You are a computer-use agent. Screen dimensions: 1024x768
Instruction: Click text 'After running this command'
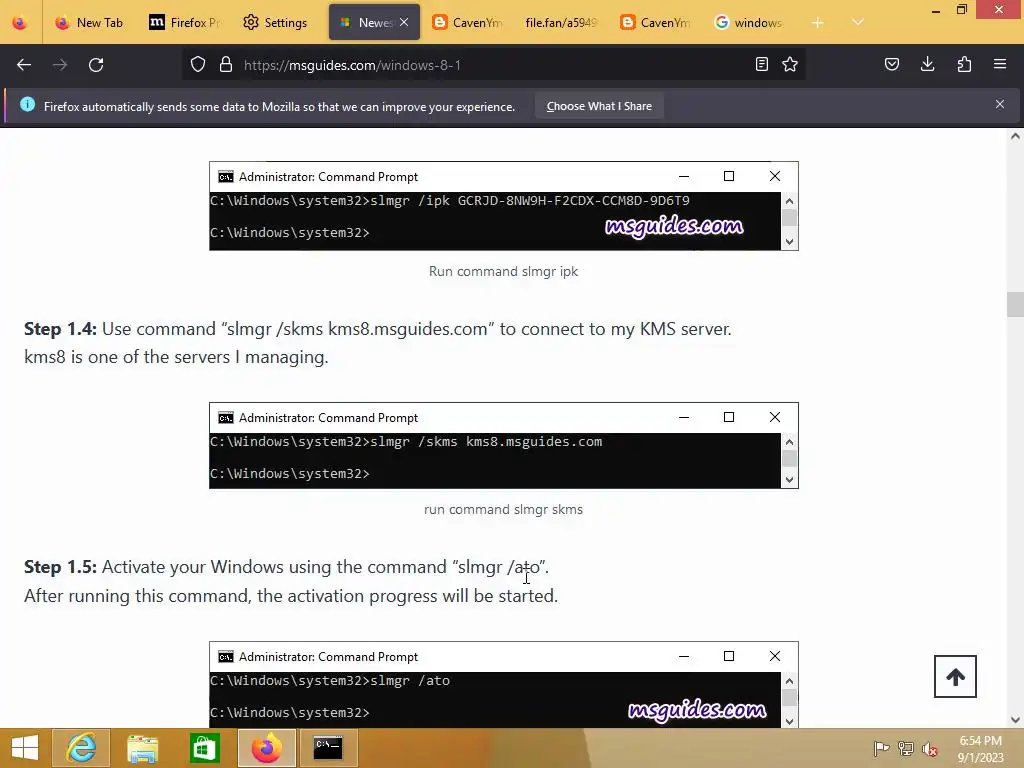(x=137, y=596)
